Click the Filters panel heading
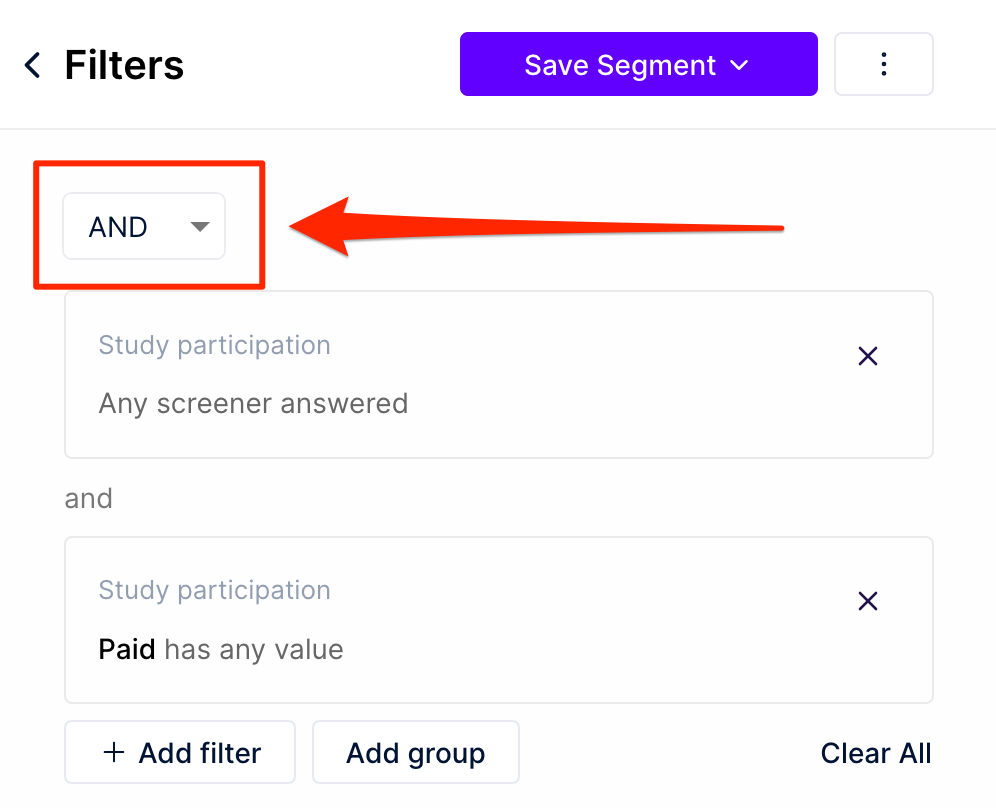Screen dimensions: 996x808 click(x=124, y=65)
